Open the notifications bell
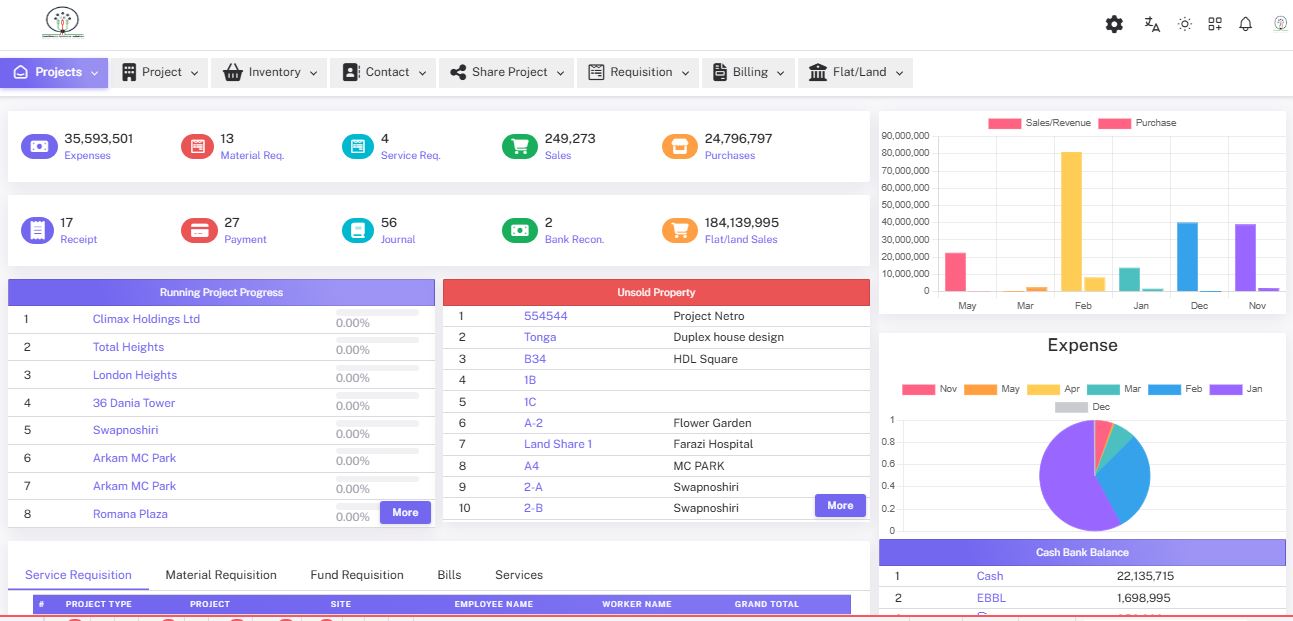 coord(1245,24)
